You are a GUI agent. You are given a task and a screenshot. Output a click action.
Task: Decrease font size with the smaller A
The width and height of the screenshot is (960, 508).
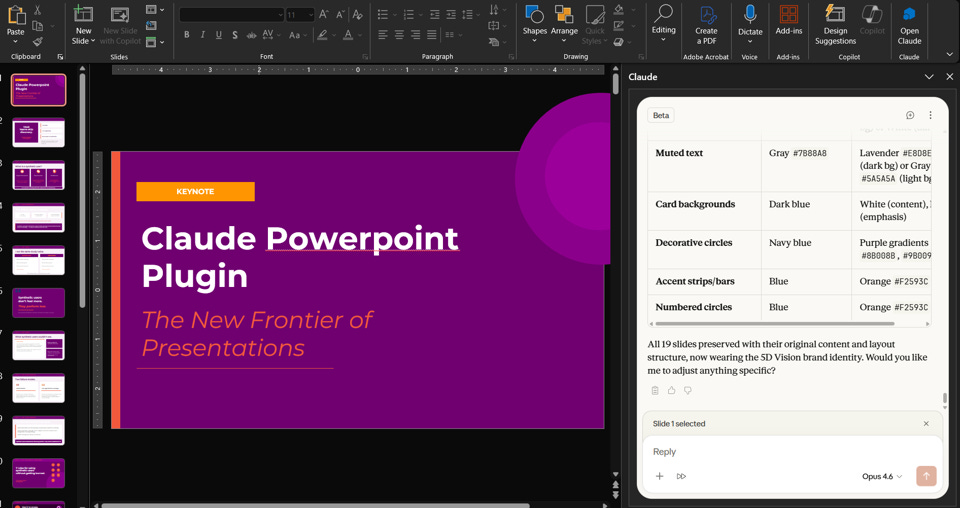pos(340,14)
